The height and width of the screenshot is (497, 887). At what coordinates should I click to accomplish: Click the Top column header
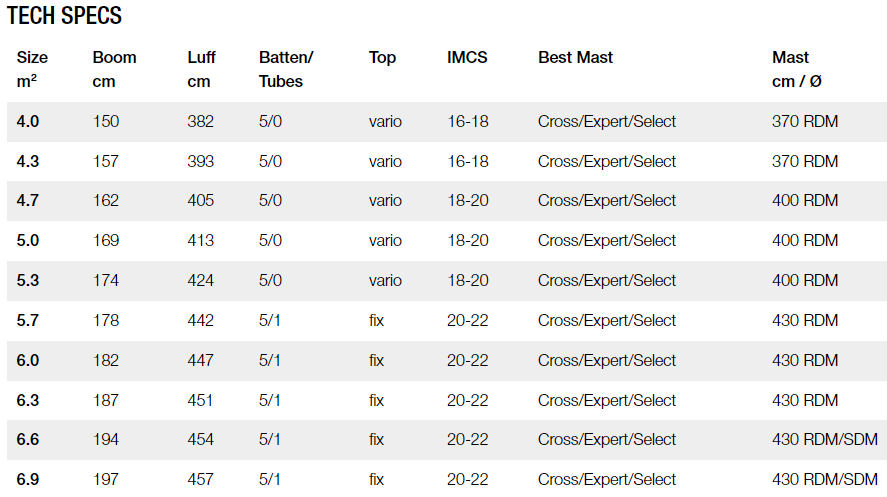pos(382,58)
